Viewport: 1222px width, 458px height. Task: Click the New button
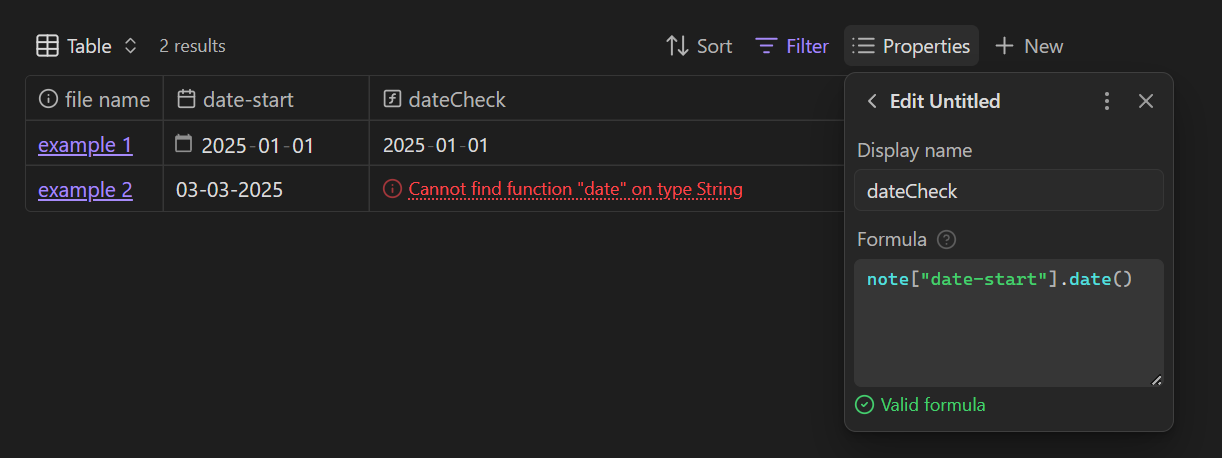(x=1029, y=46)
